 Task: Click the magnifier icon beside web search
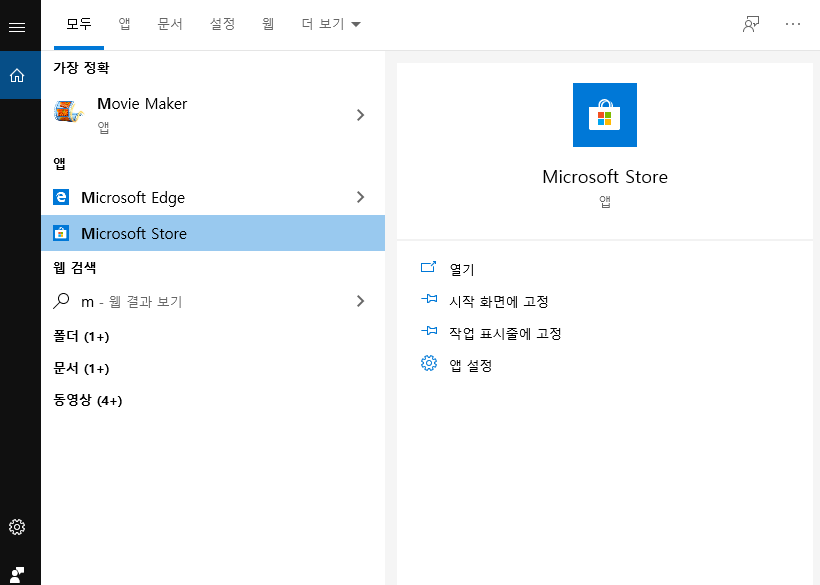[x=61, y=301]
